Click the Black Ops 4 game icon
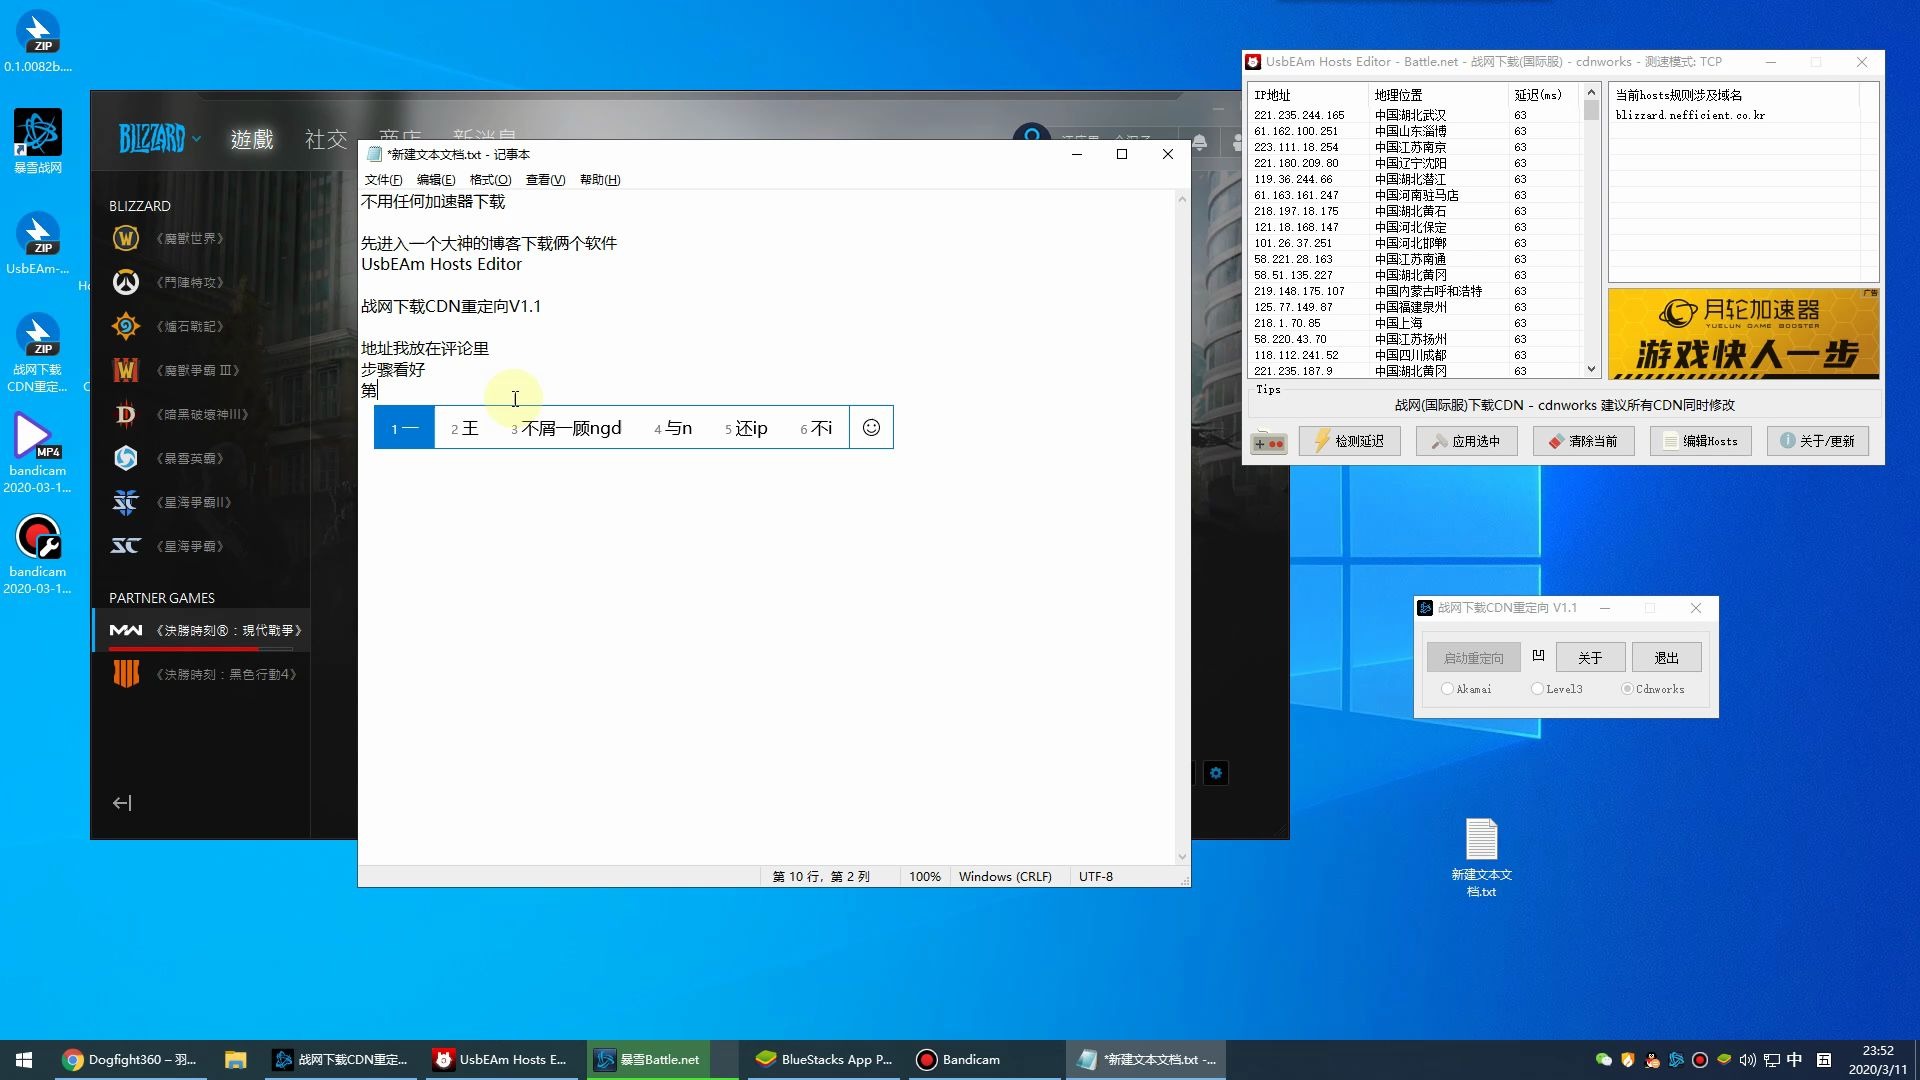Image resolution: width=1920 pixels, height=1080 pixels. point(125,674)
